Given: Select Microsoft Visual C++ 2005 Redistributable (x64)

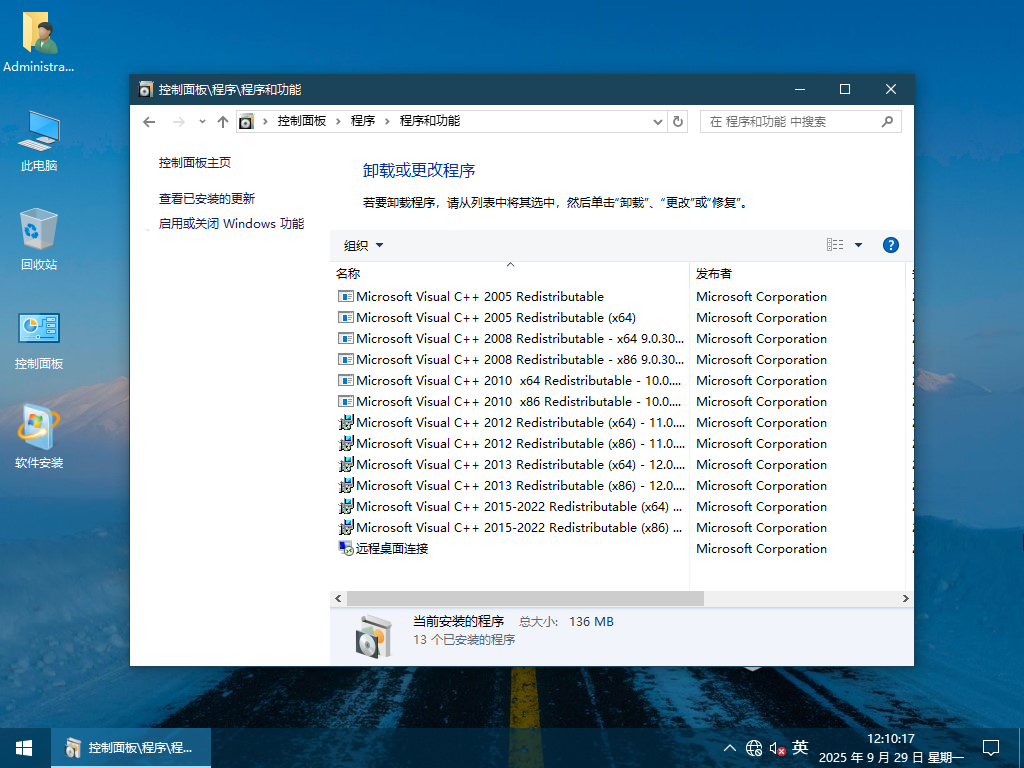Looking at the screenshot, I should click(495, 318).
